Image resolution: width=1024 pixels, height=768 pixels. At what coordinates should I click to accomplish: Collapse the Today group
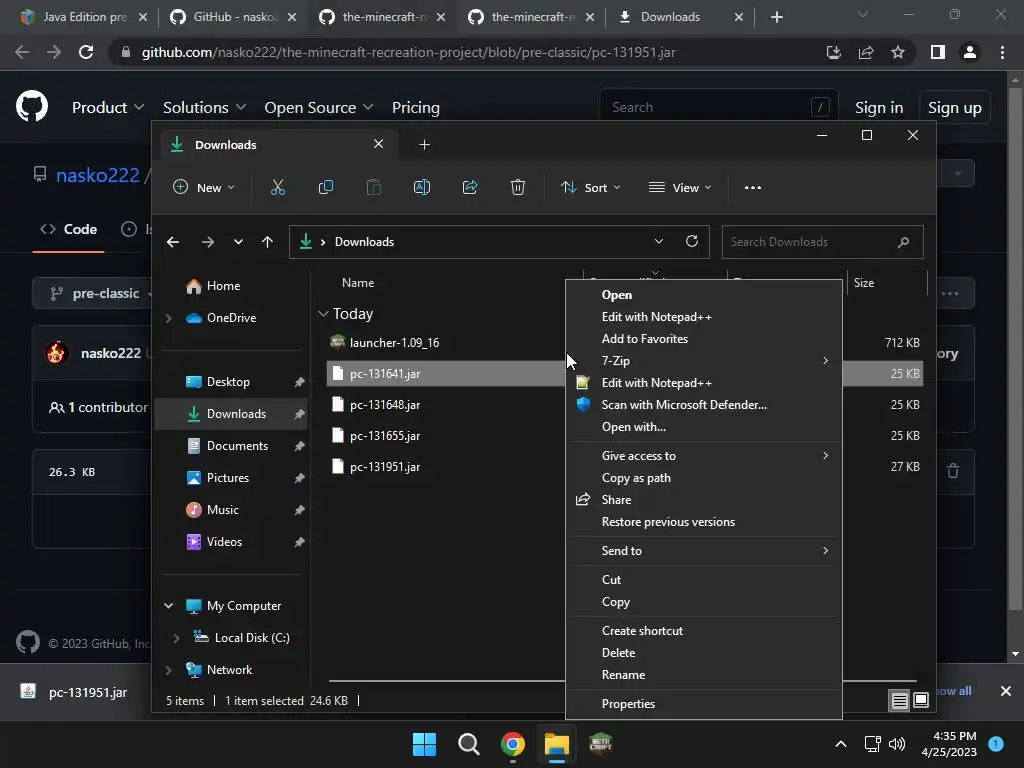[323, 314]
